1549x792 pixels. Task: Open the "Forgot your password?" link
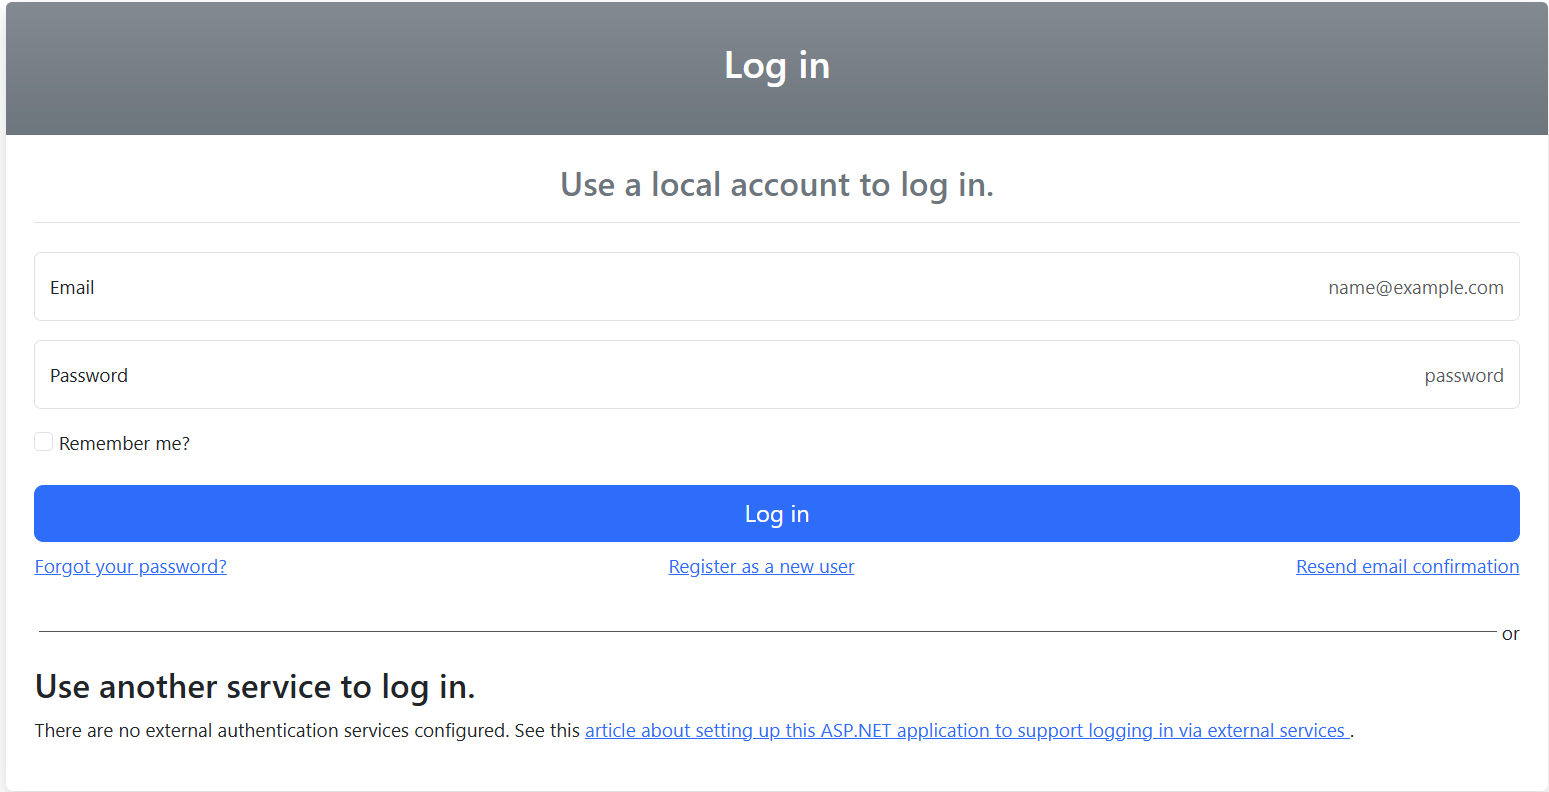pos(131,567)
